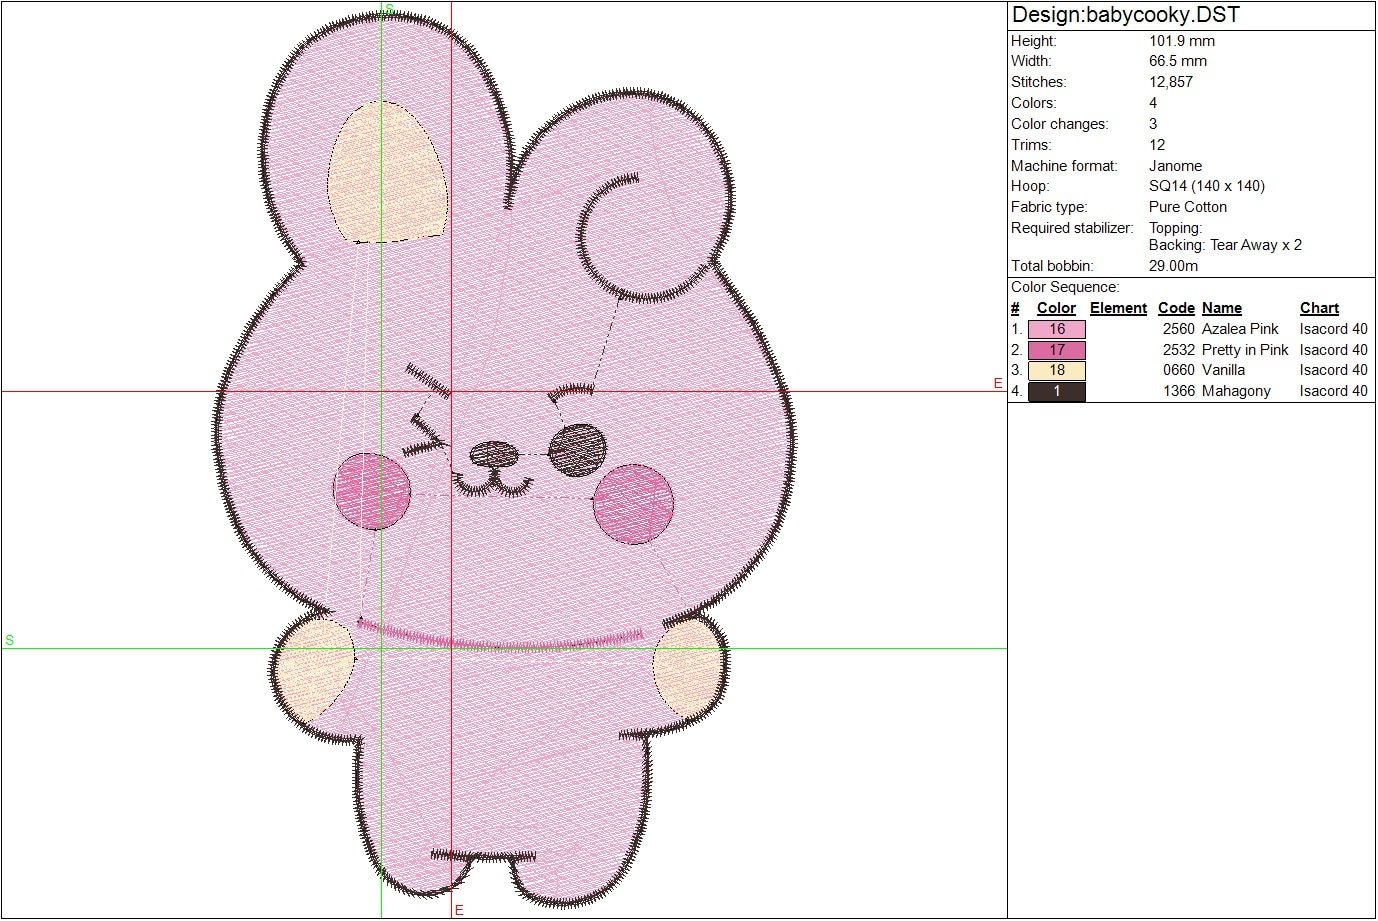Click the Isacord 40 entry for Azalea Pink

coord(1334,328)
